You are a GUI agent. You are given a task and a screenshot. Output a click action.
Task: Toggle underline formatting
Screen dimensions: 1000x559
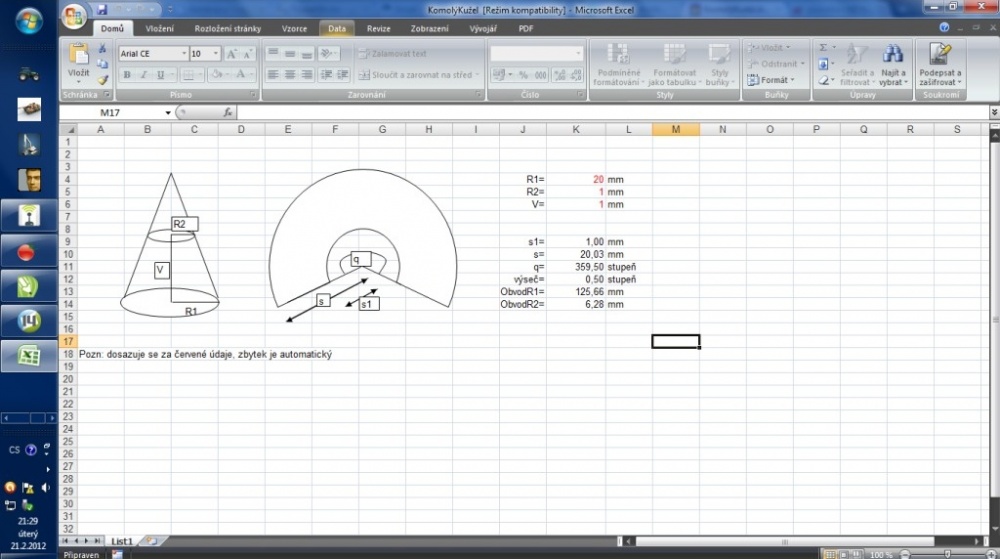pyautogui.click(x=160, y=75)
